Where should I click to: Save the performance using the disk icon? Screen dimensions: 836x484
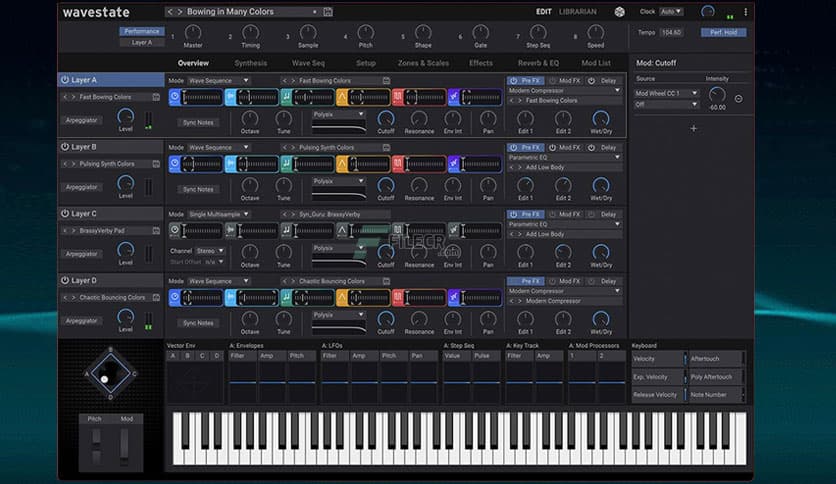328,12
